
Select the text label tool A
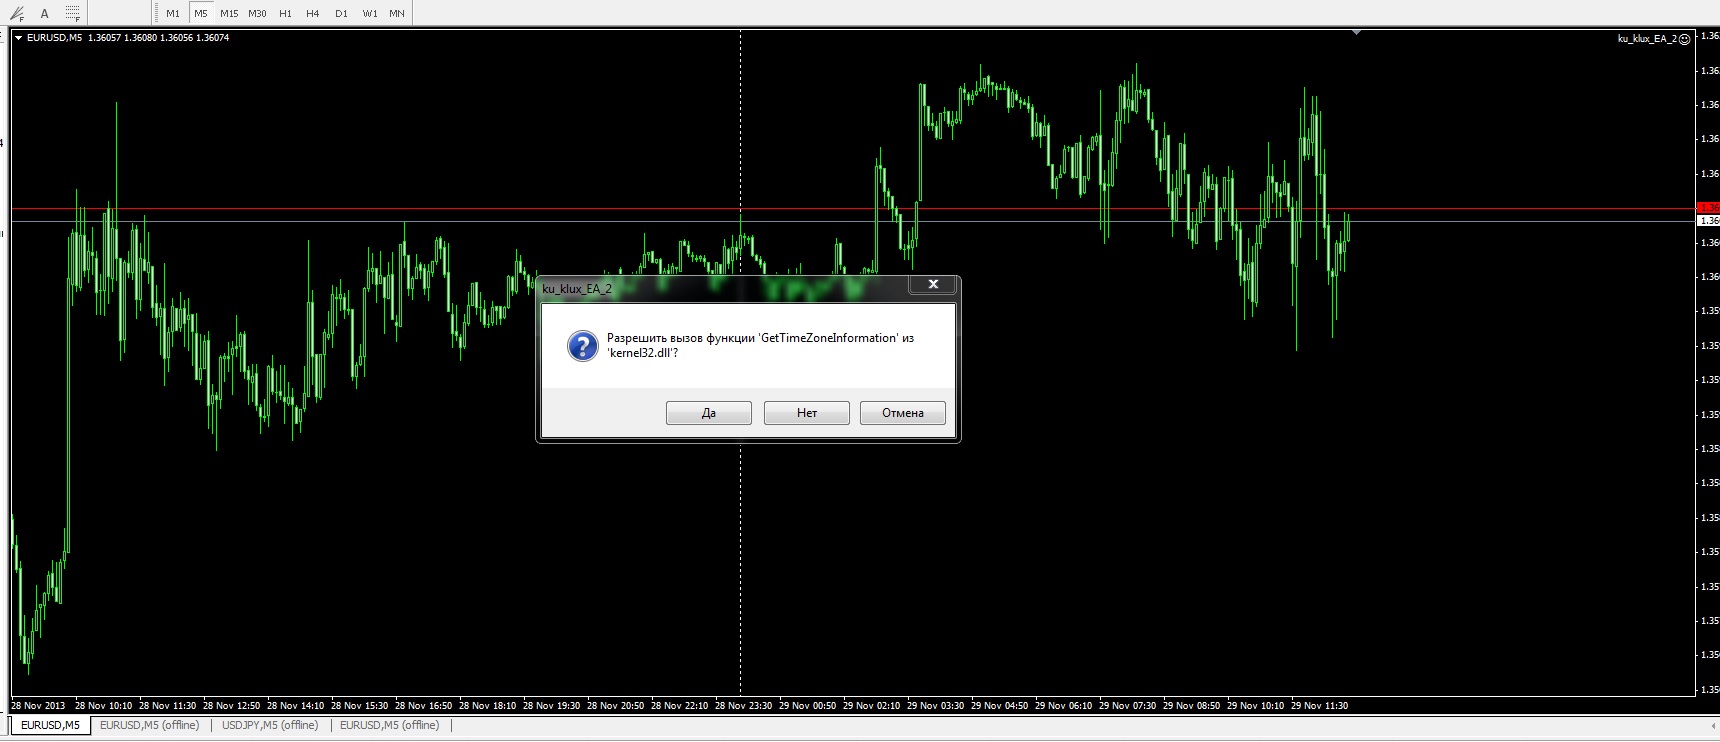point(44,14)
